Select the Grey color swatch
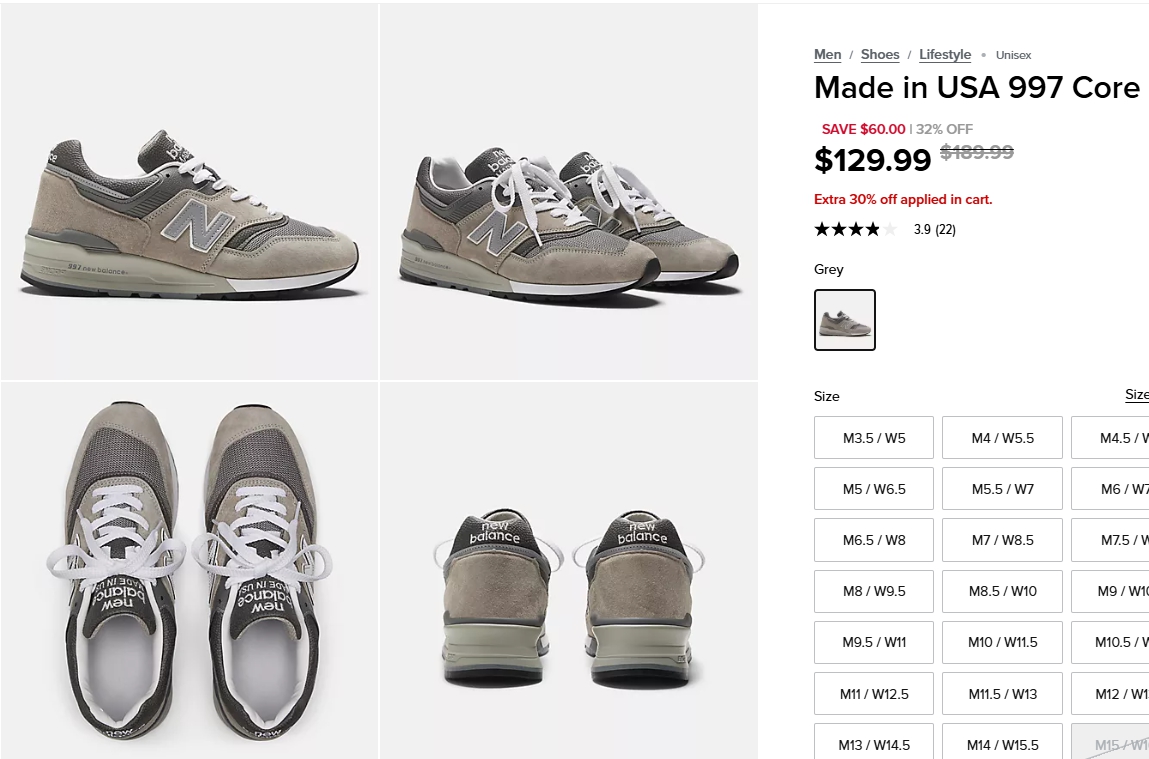Viewport: 1149px width, 759px height. click(x=845, y=320)
